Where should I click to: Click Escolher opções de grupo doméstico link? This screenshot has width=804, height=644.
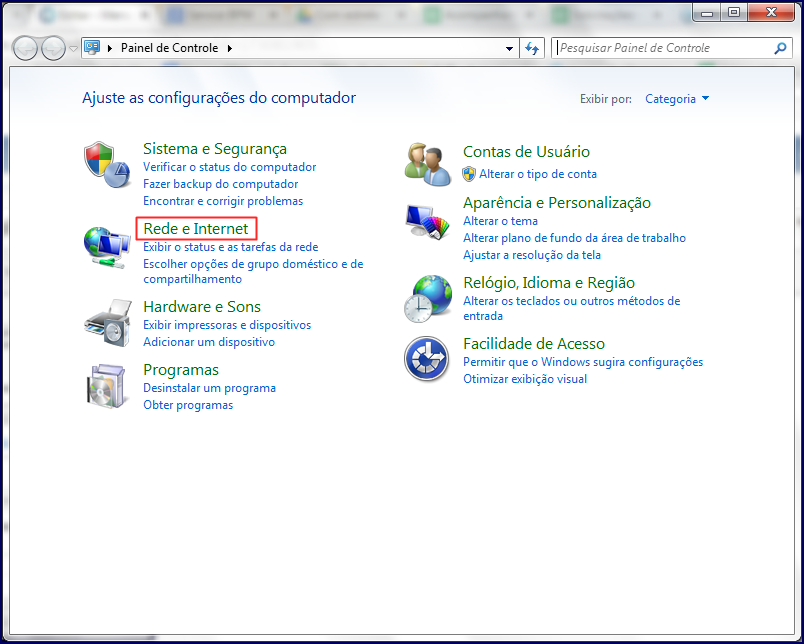point(253,271)
